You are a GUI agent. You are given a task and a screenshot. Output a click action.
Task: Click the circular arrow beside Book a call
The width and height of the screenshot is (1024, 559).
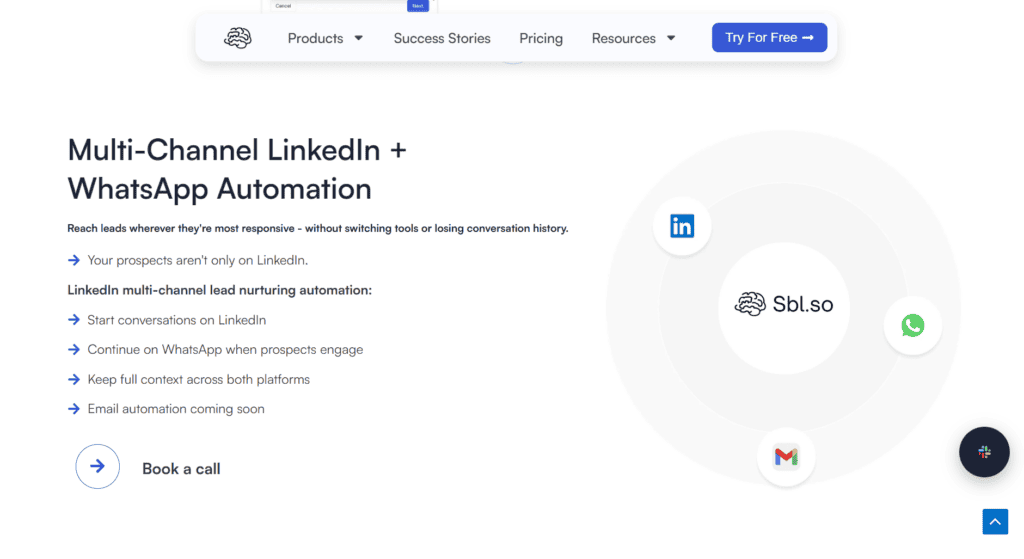[97, 466]
